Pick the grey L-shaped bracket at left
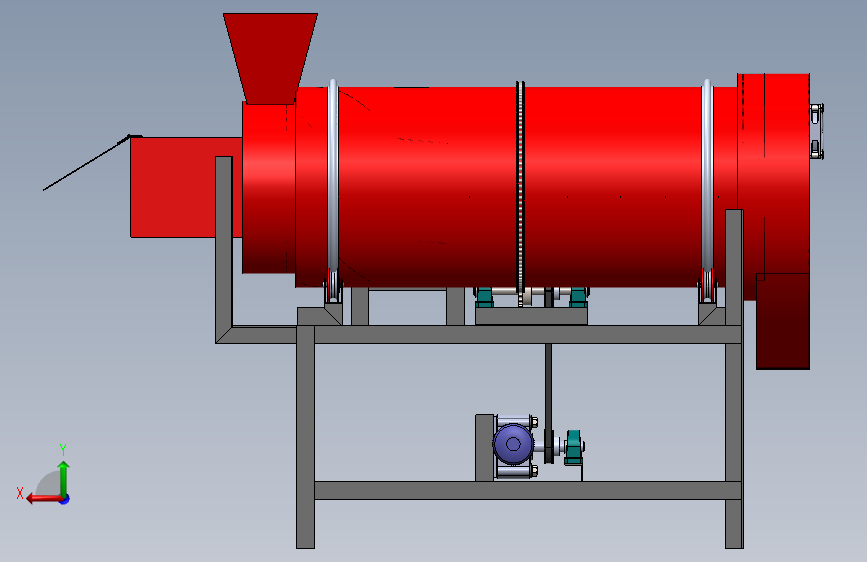This screenshot has width=867, height=562. pyautogui.click(x=224, y=249)
